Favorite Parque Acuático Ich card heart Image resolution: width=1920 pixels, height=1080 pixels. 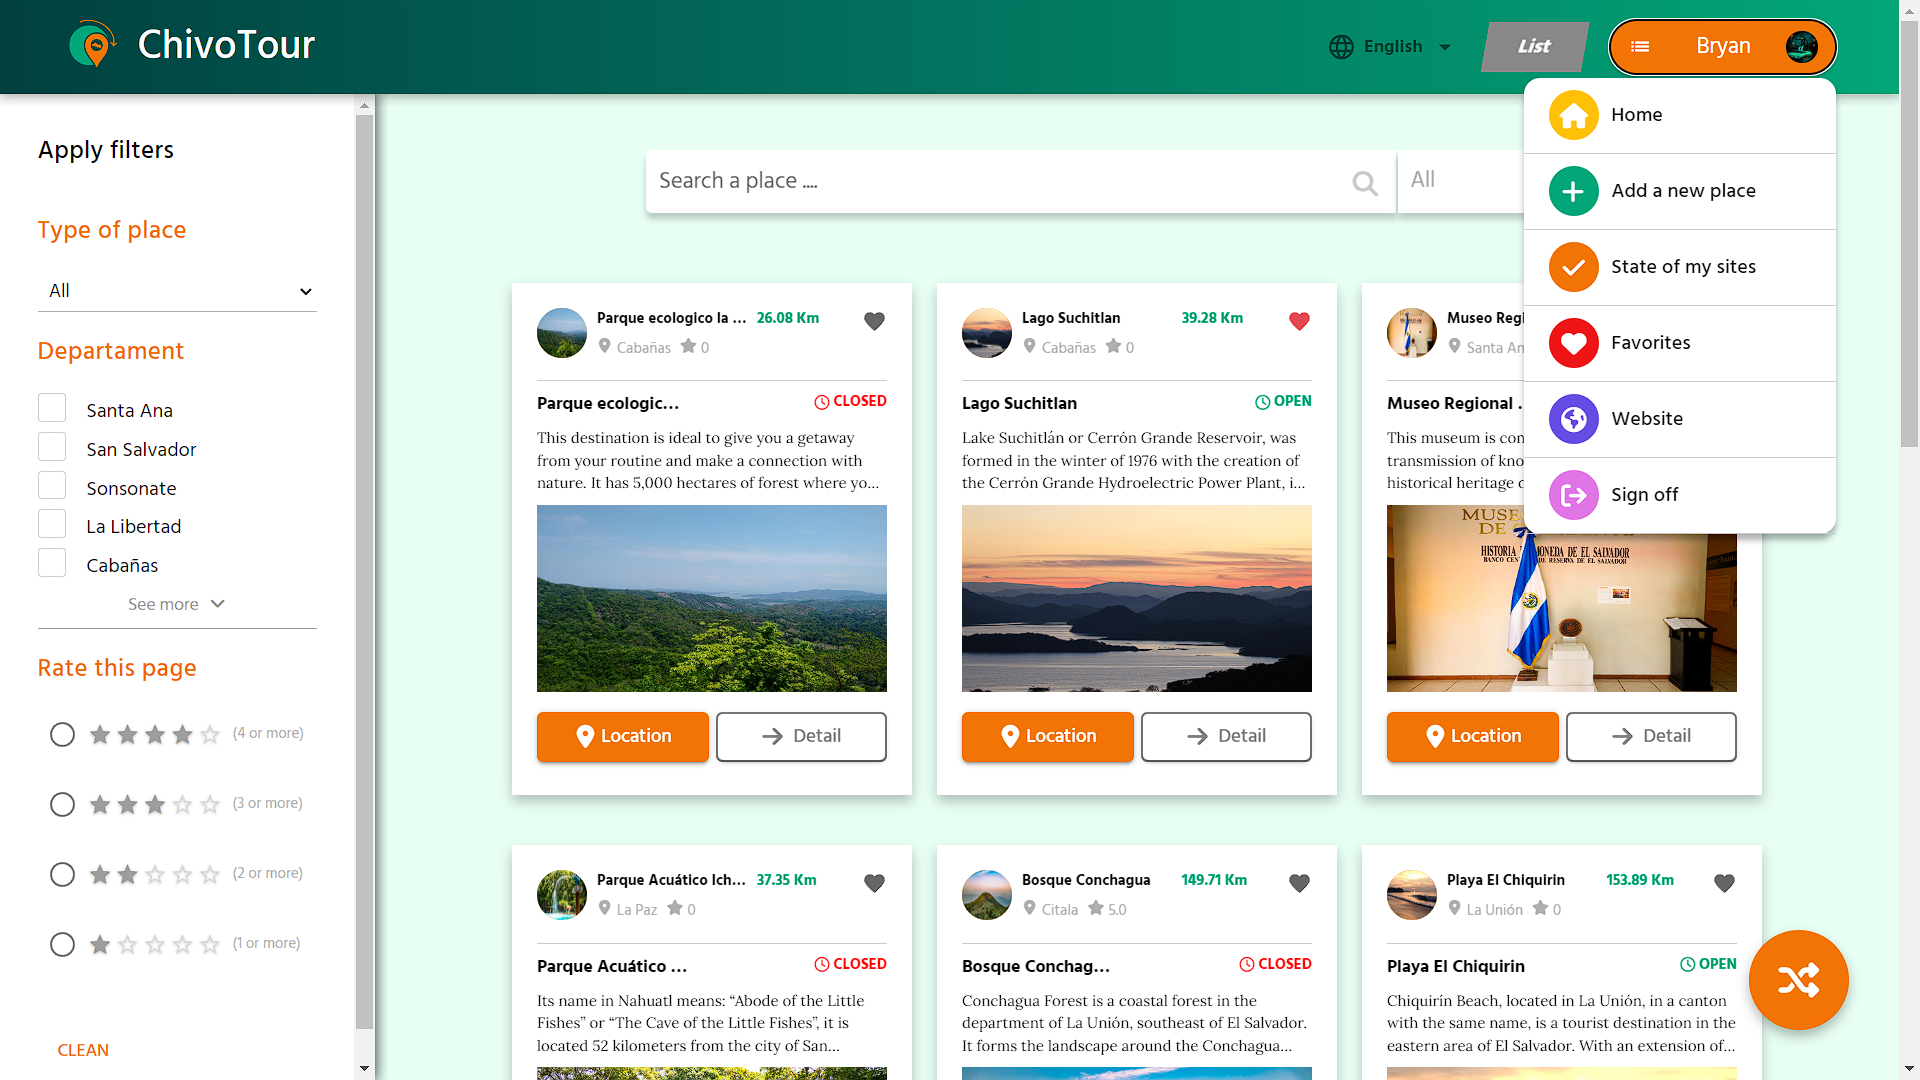874,883
